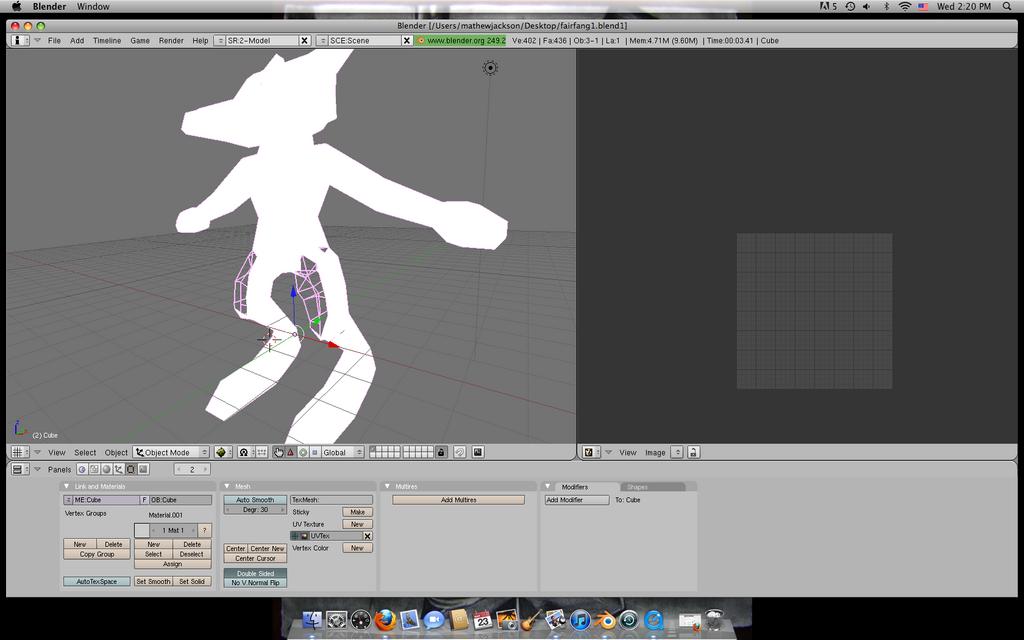Open the Add Modifier dropdown
The image size is (1024, 640).
click(577, 500)
